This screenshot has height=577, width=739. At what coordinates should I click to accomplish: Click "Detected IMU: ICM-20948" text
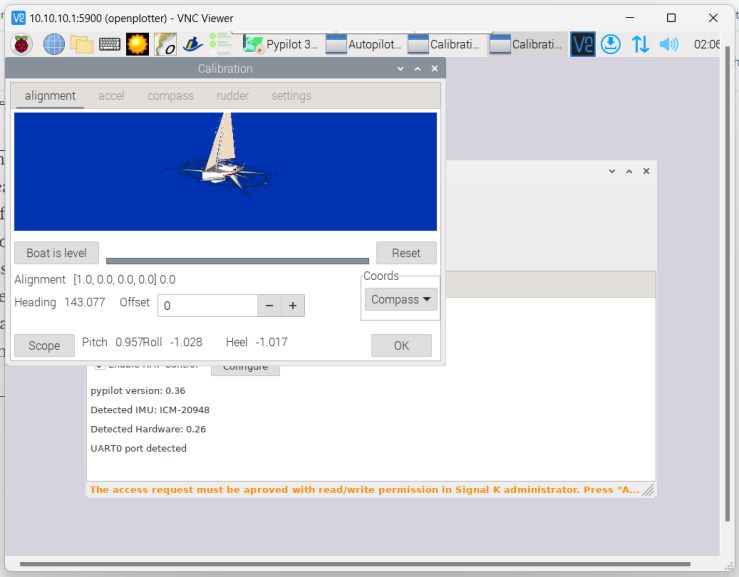(150, 410)
